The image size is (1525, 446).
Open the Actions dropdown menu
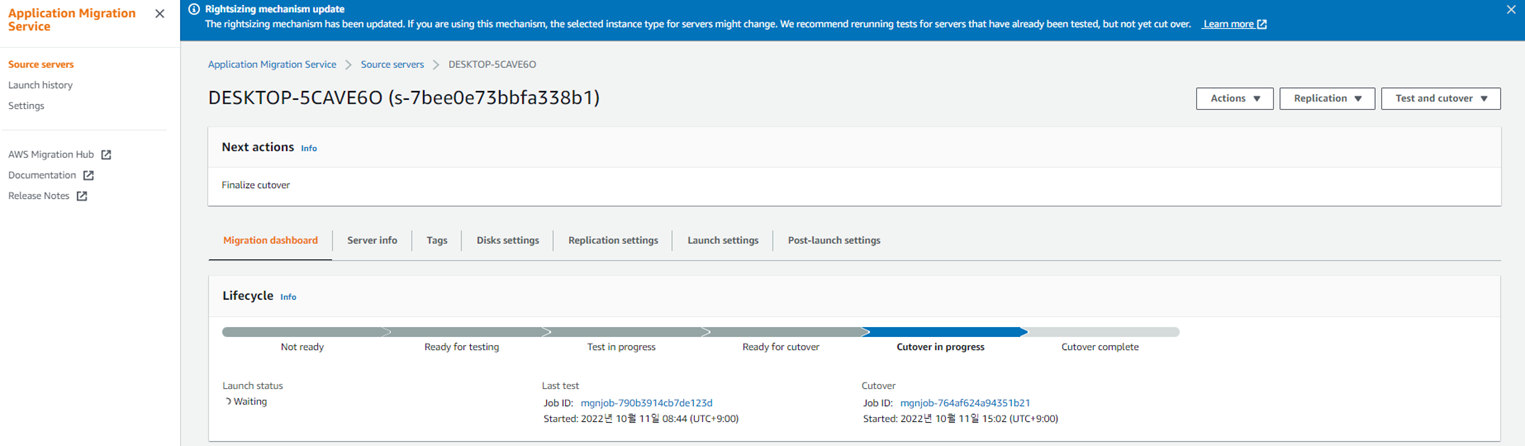[x=1235, y=98]
